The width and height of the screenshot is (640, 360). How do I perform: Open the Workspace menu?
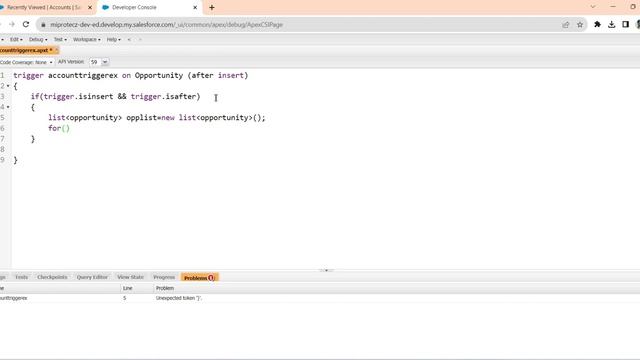[x=87, y=40]
